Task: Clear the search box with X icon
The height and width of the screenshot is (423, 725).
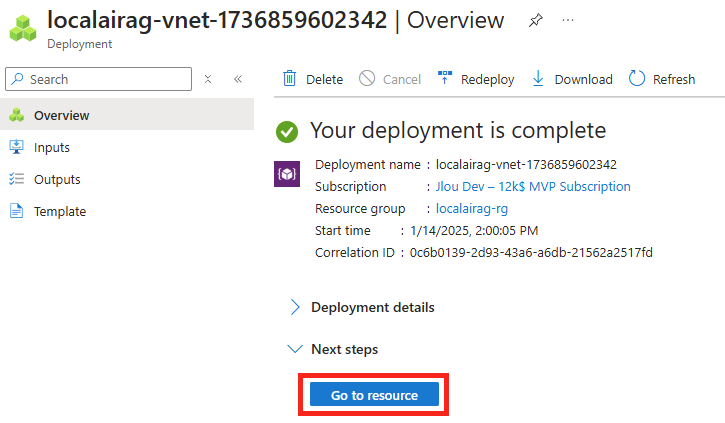Action: point(208,79)
